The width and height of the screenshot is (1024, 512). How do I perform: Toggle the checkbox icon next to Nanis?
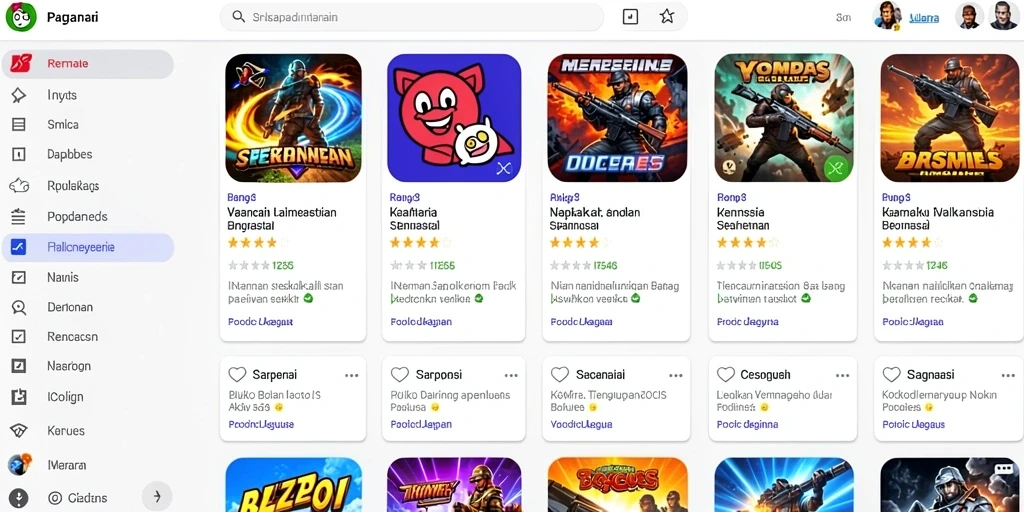19,278
